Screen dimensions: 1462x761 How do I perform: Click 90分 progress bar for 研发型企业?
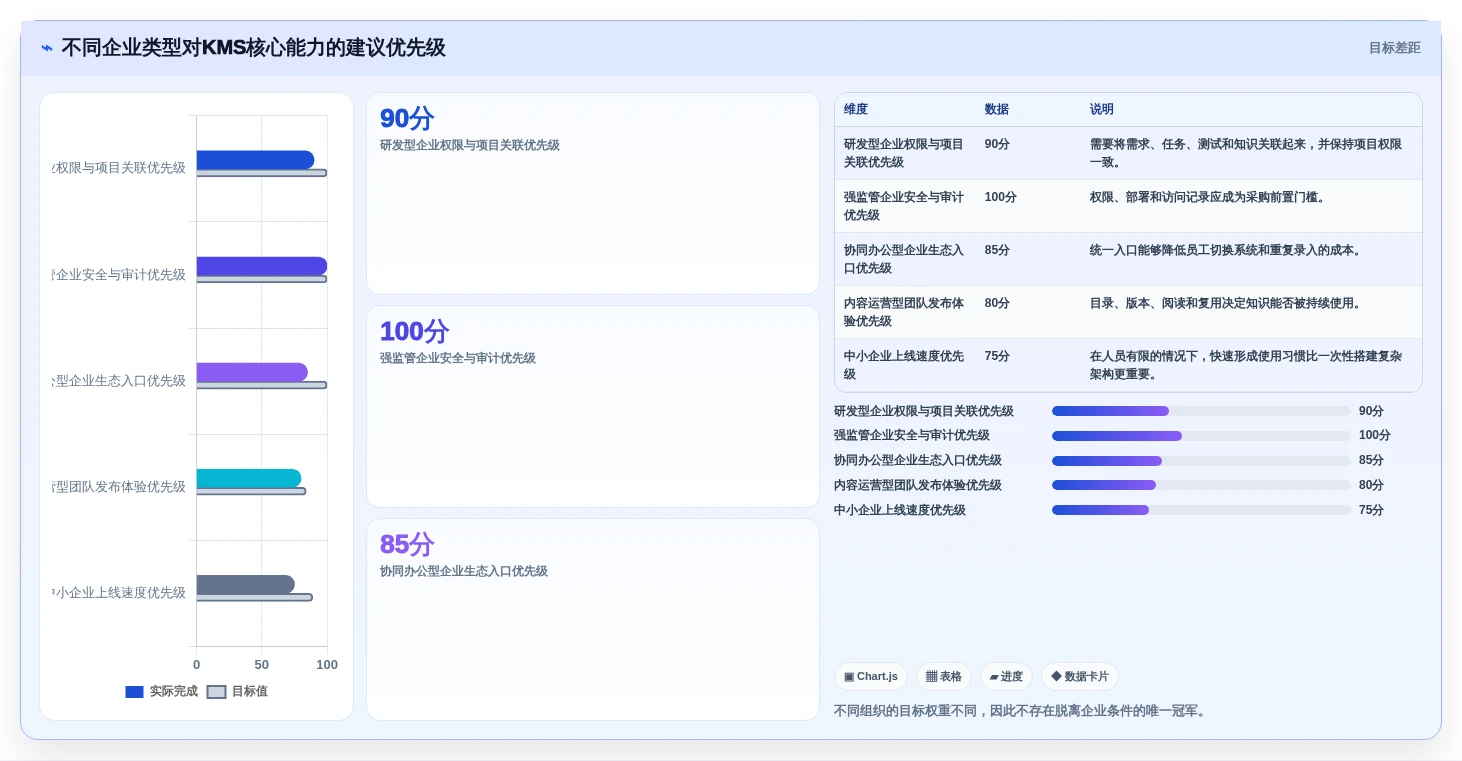pos(1201,411)
